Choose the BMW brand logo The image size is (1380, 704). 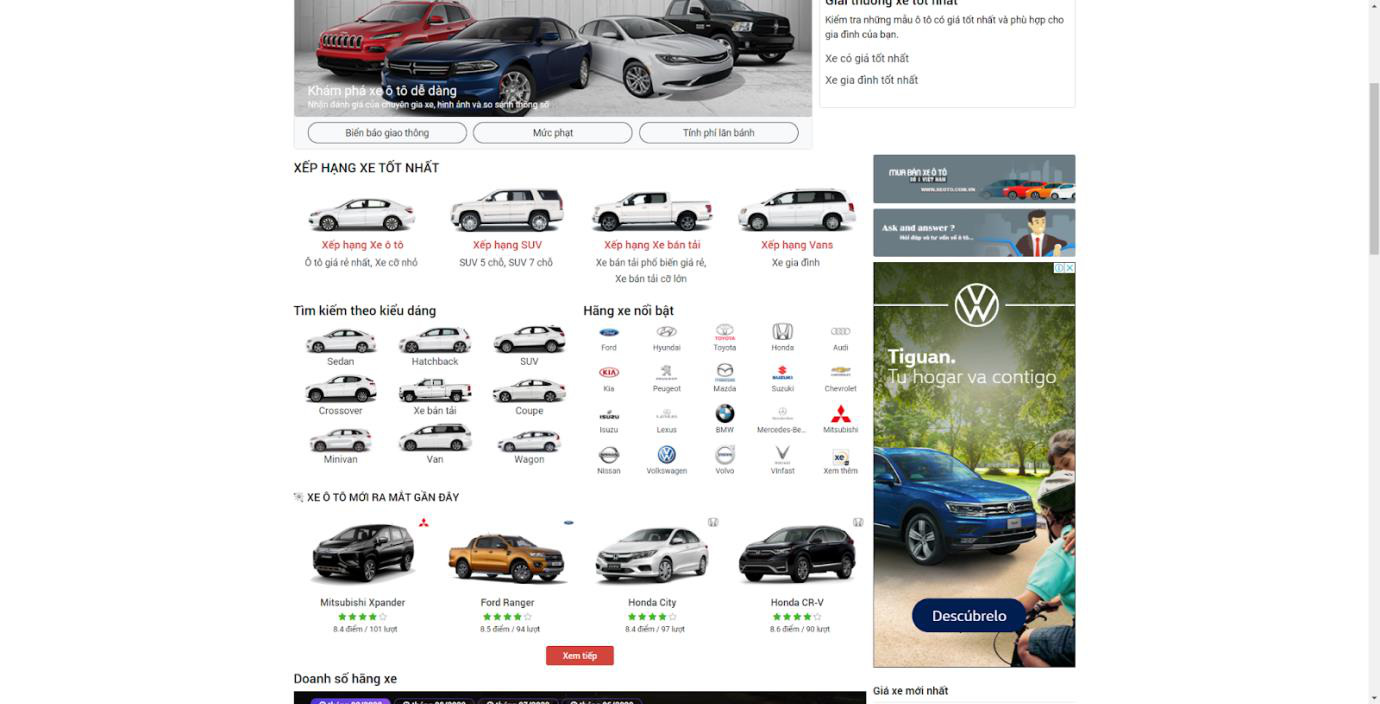725,413
